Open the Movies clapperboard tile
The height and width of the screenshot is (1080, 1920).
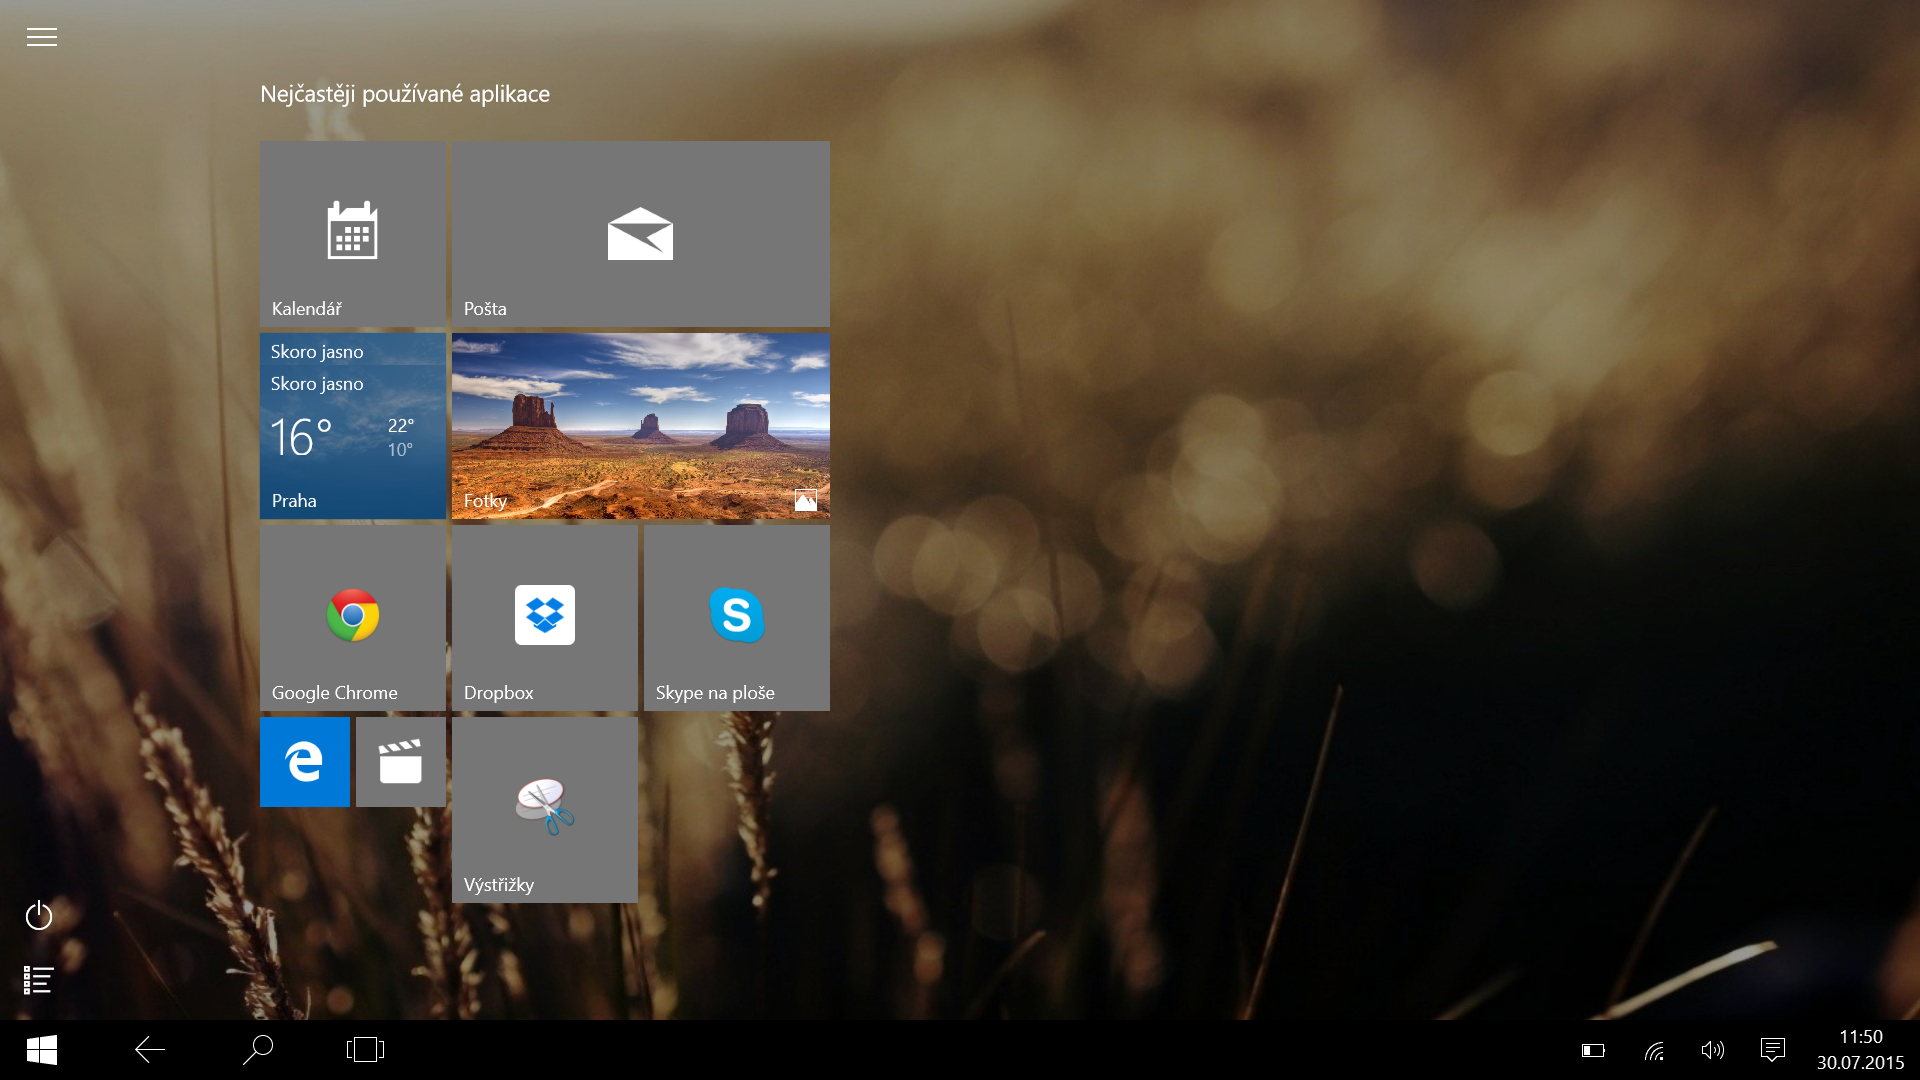pos(400,762)
